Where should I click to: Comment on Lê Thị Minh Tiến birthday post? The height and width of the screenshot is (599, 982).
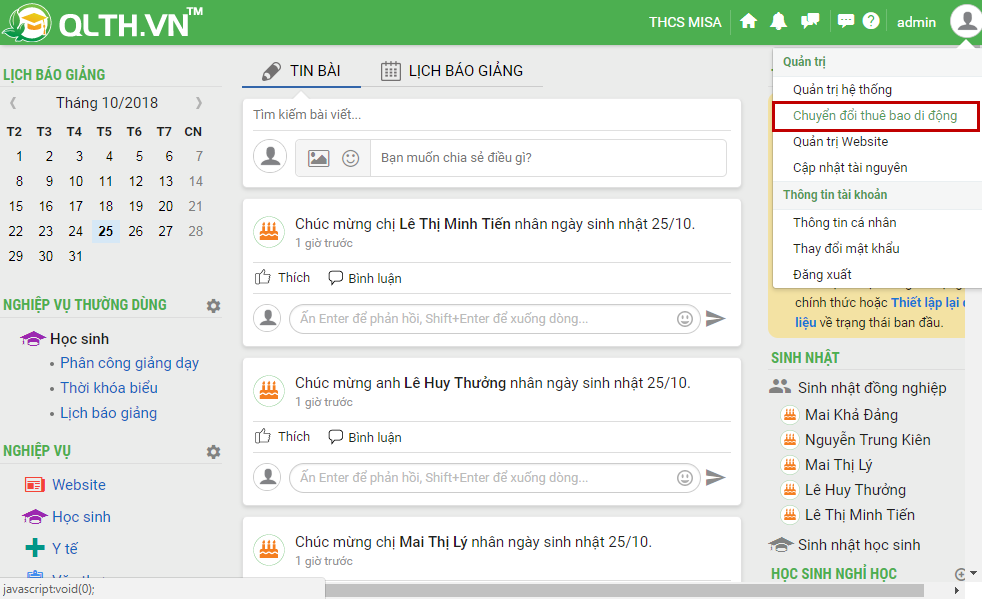click(365, 278)
